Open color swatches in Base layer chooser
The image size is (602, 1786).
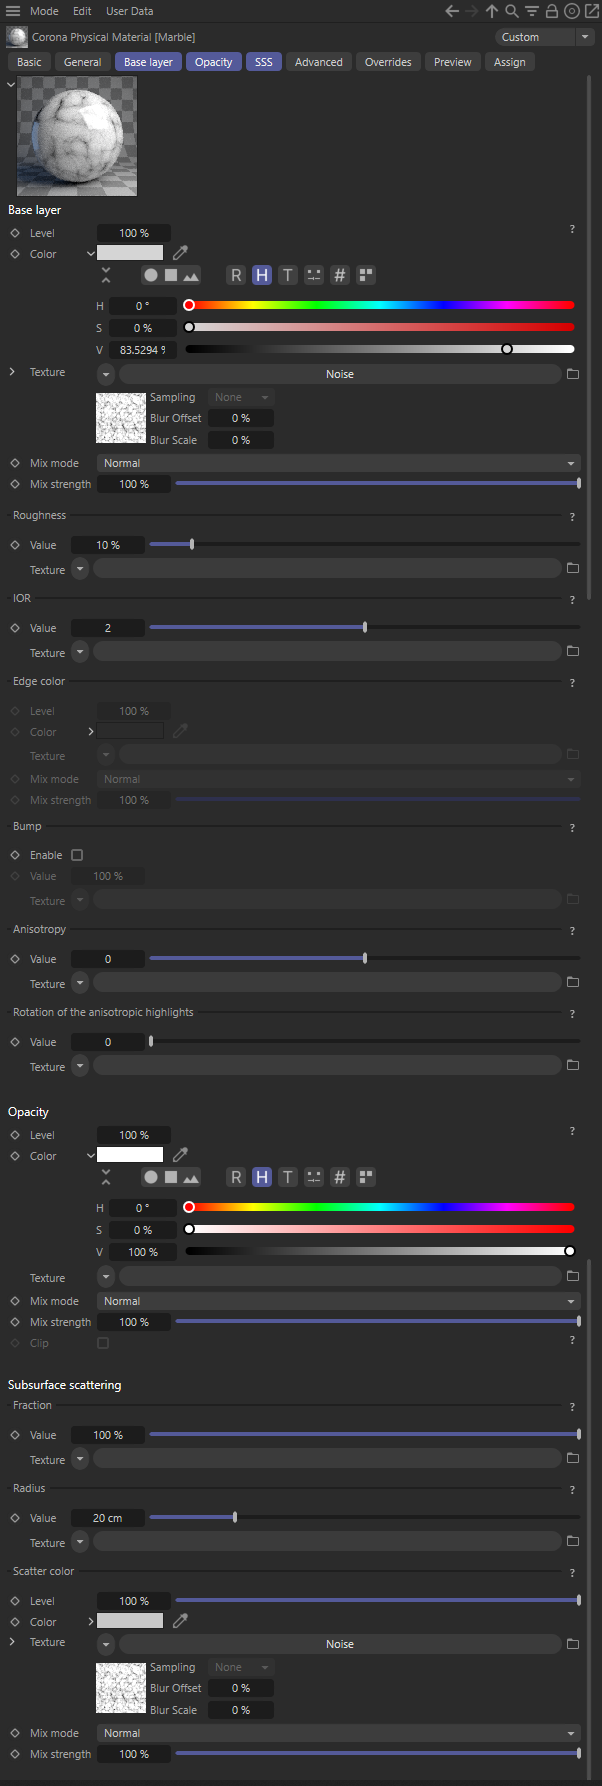click(x=366, y=275)
